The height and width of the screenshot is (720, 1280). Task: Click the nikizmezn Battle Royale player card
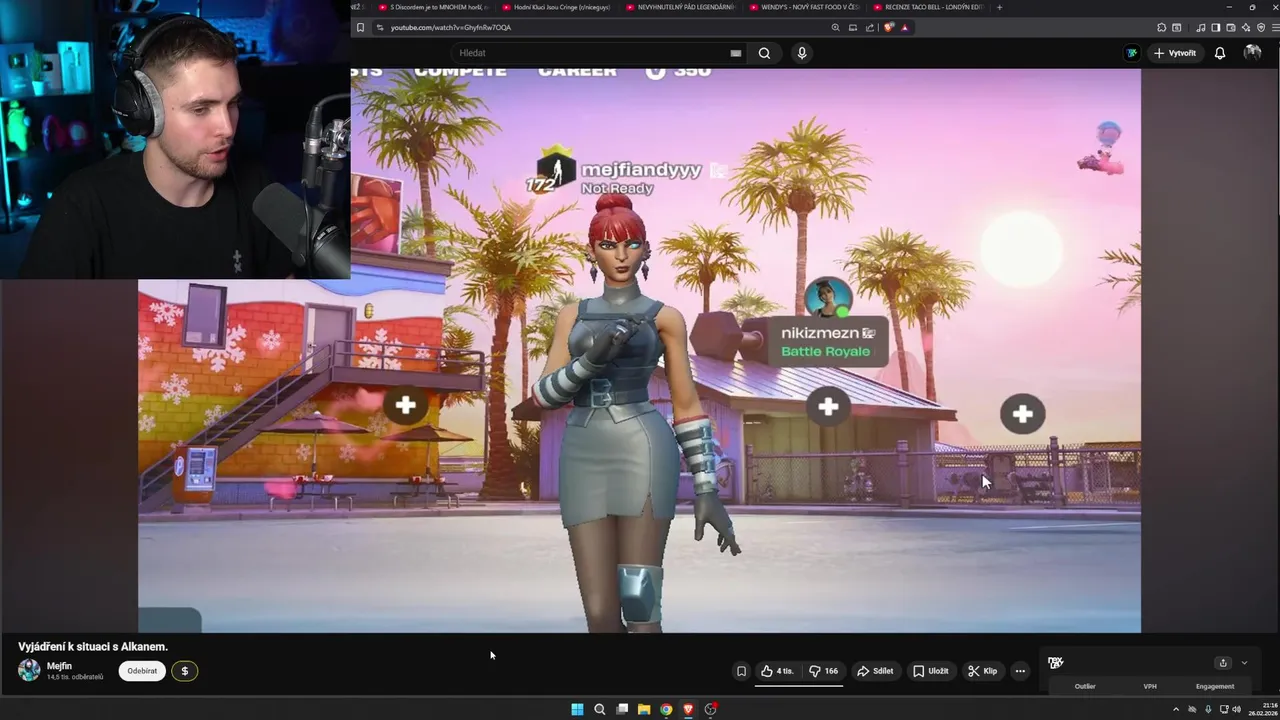tap(826, 341)
